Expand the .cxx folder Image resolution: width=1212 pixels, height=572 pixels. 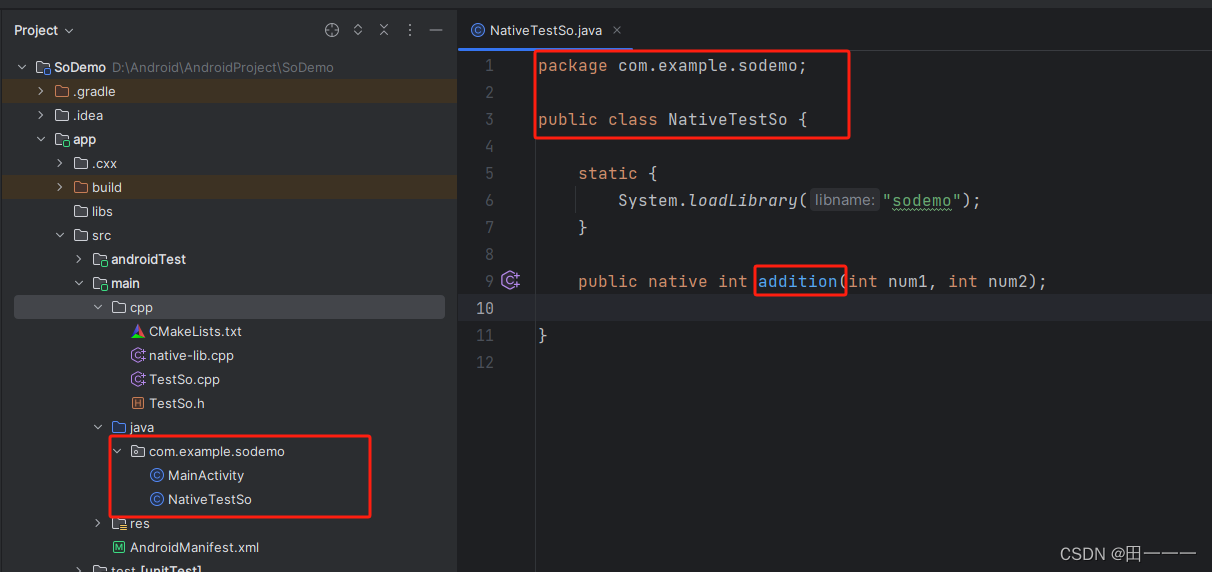[60, 163]
